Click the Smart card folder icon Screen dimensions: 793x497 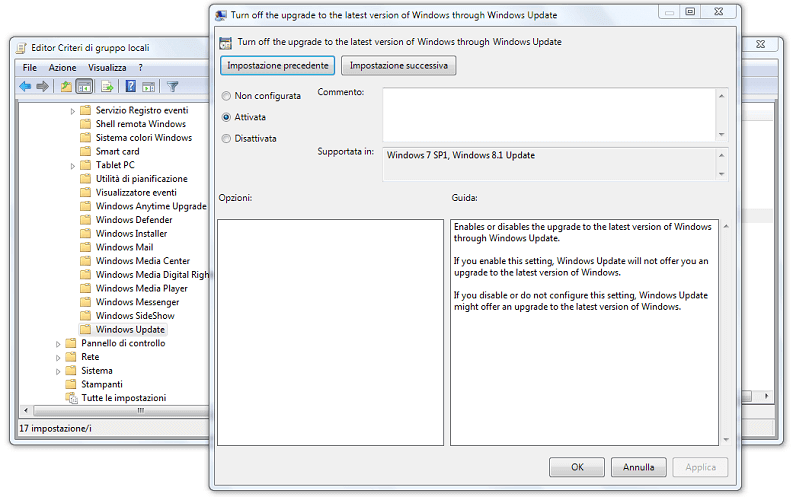(85, 151)
